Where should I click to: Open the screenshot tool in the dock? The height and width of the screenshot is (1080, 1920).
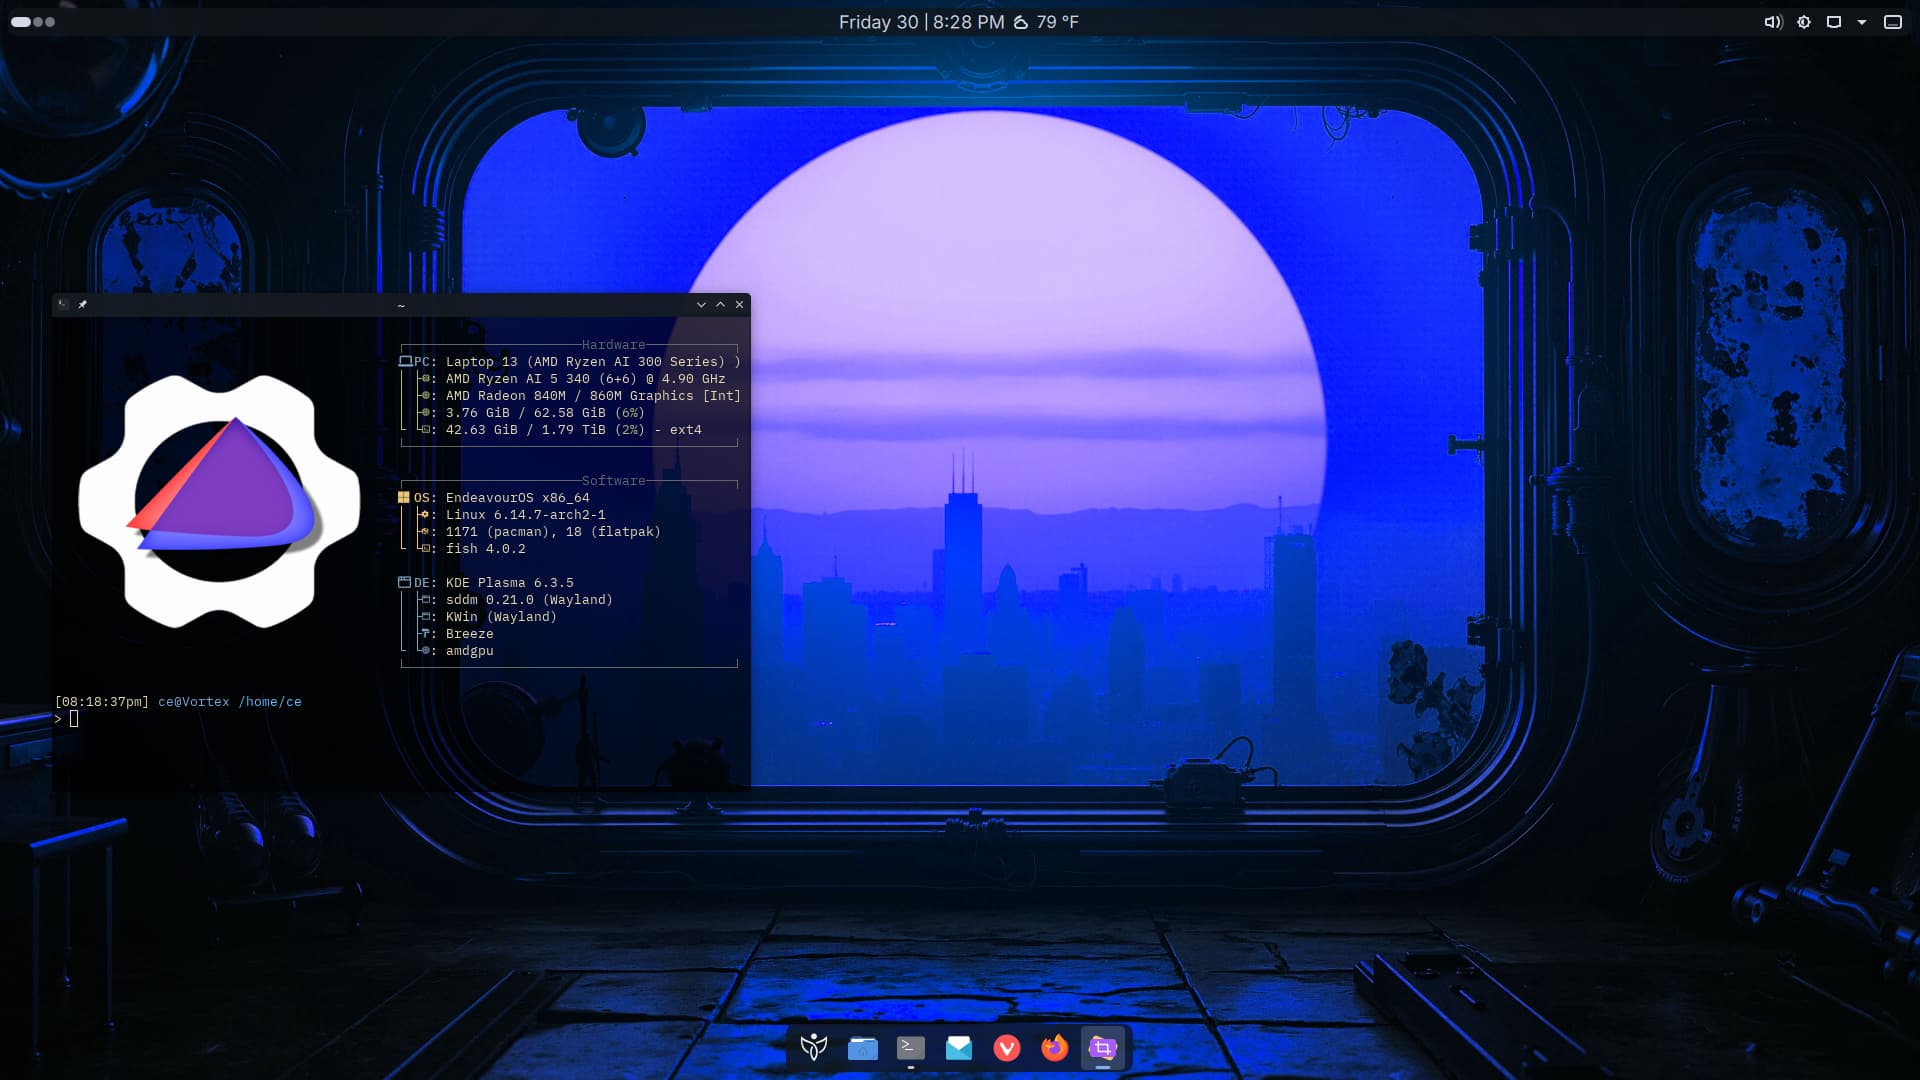coord(1102,1047)
